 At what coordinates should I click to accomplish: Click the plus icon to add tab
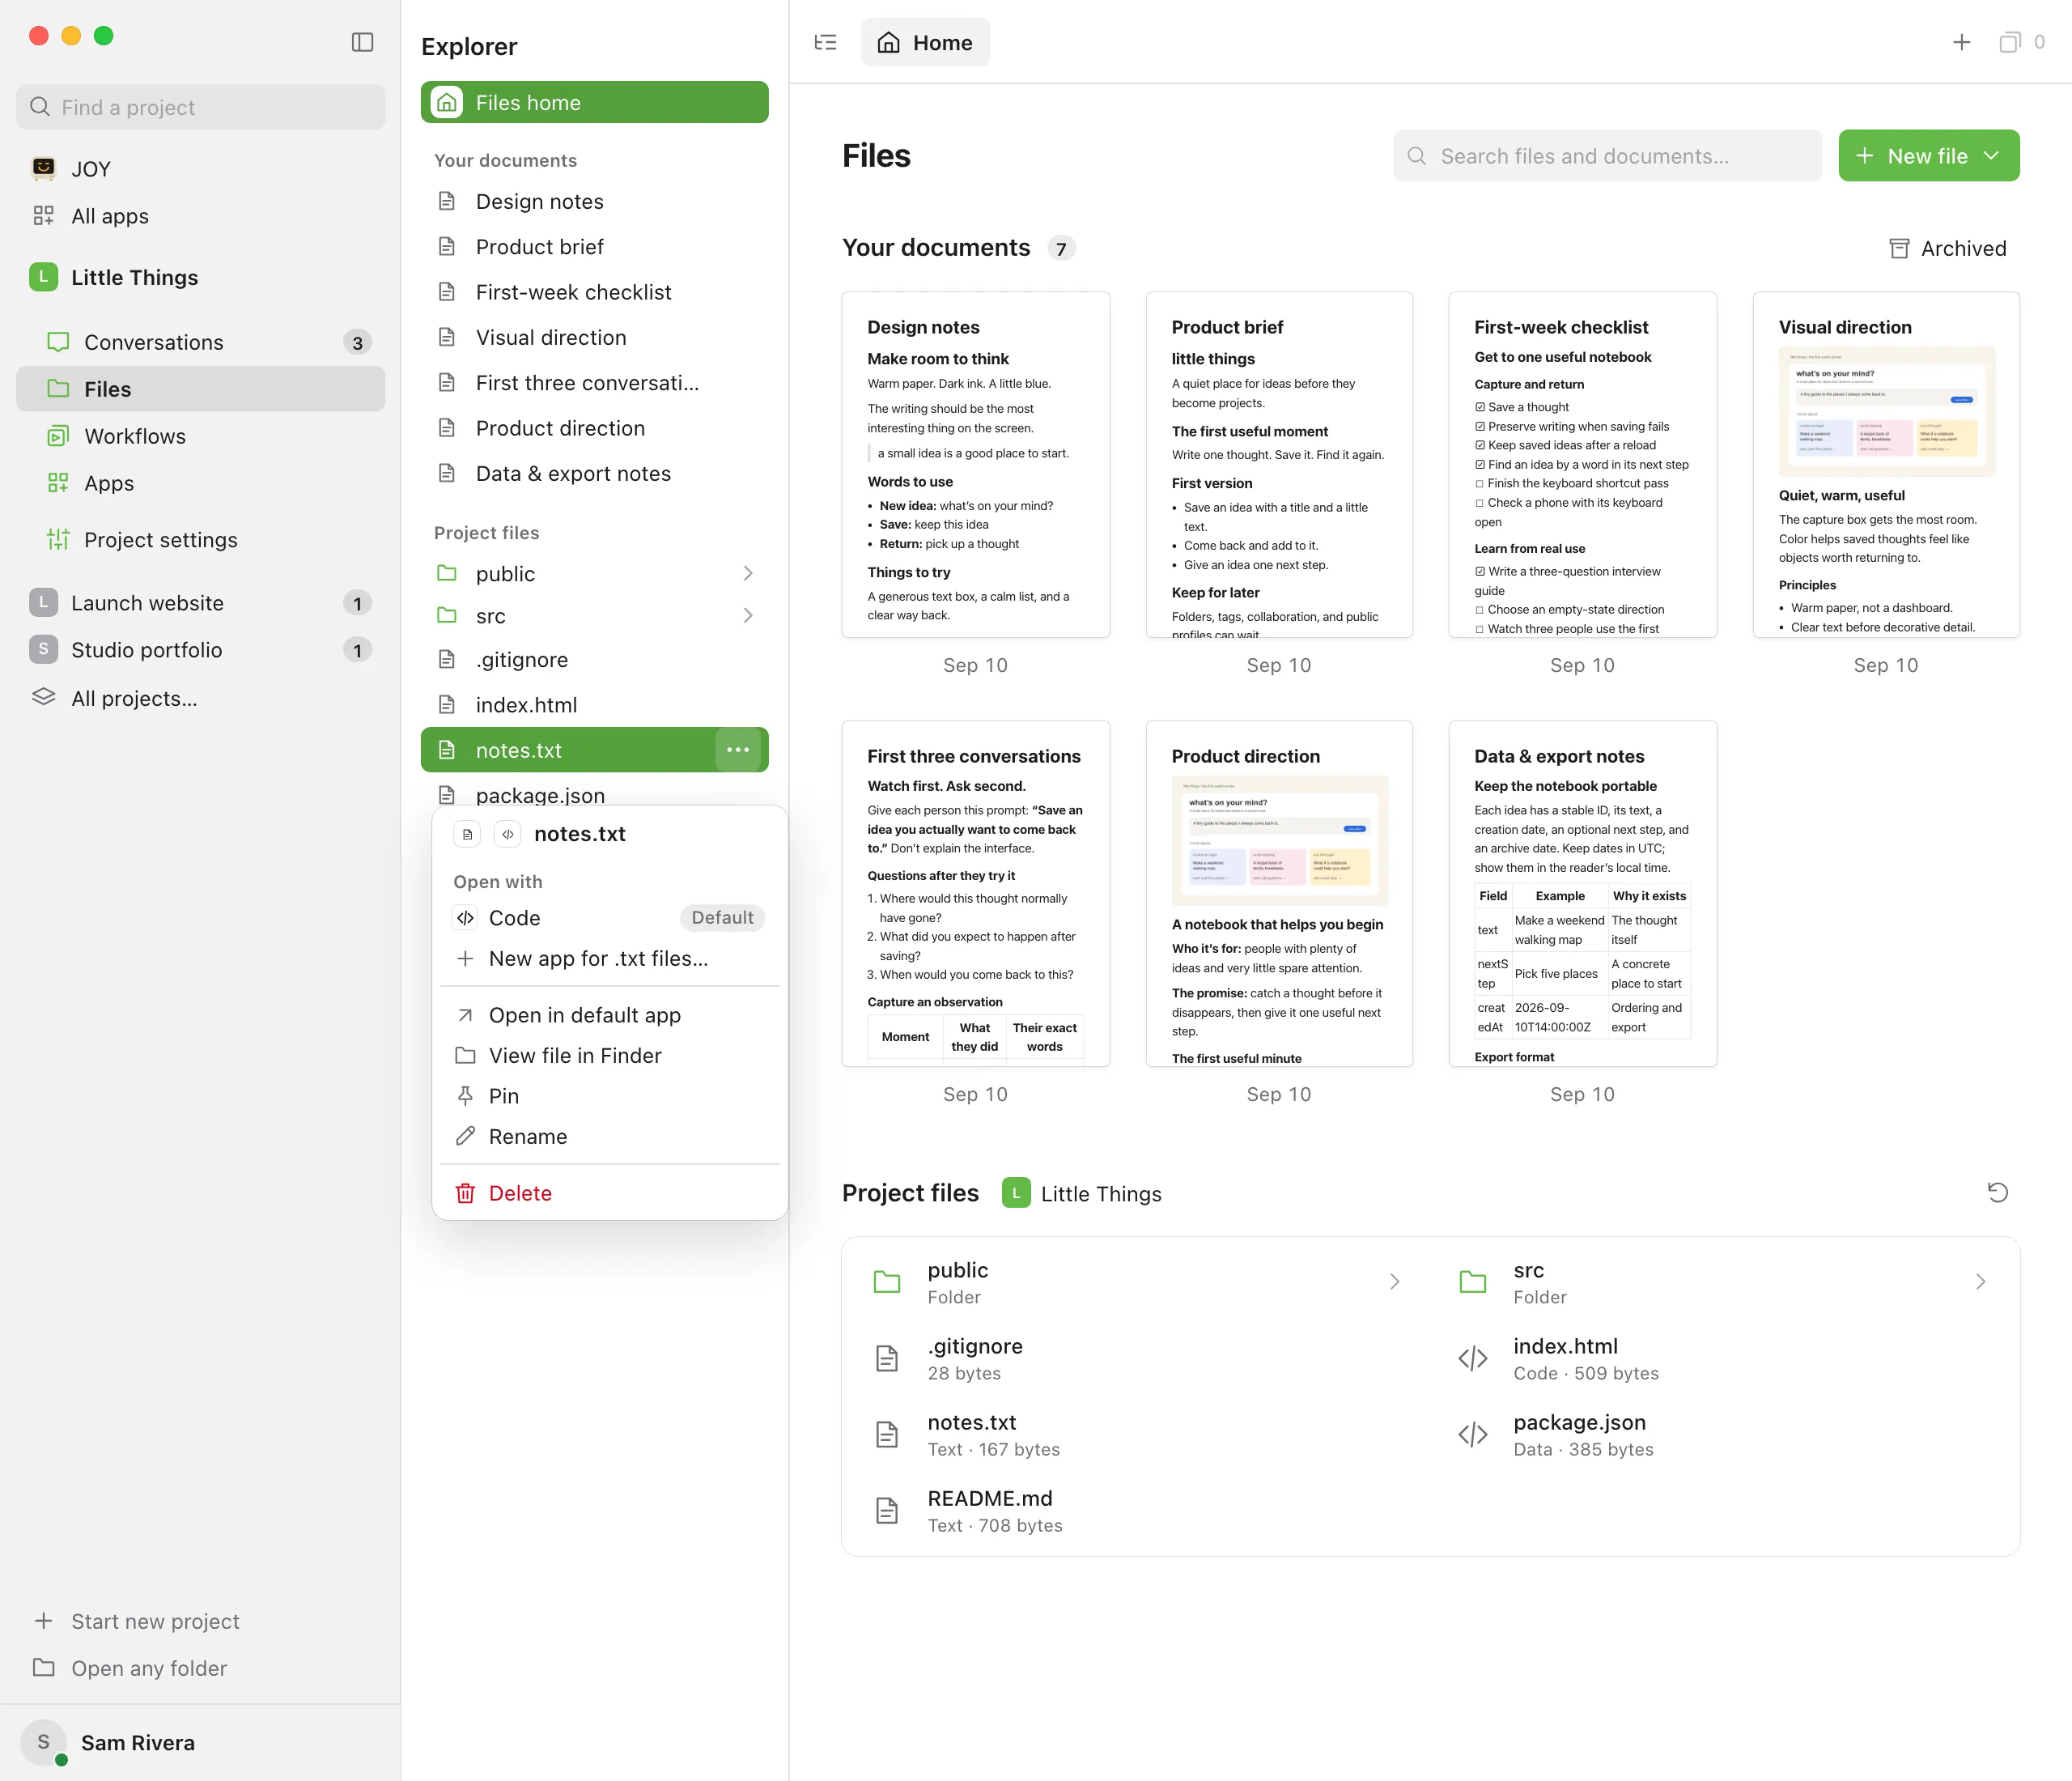[x=1961, y=42]
